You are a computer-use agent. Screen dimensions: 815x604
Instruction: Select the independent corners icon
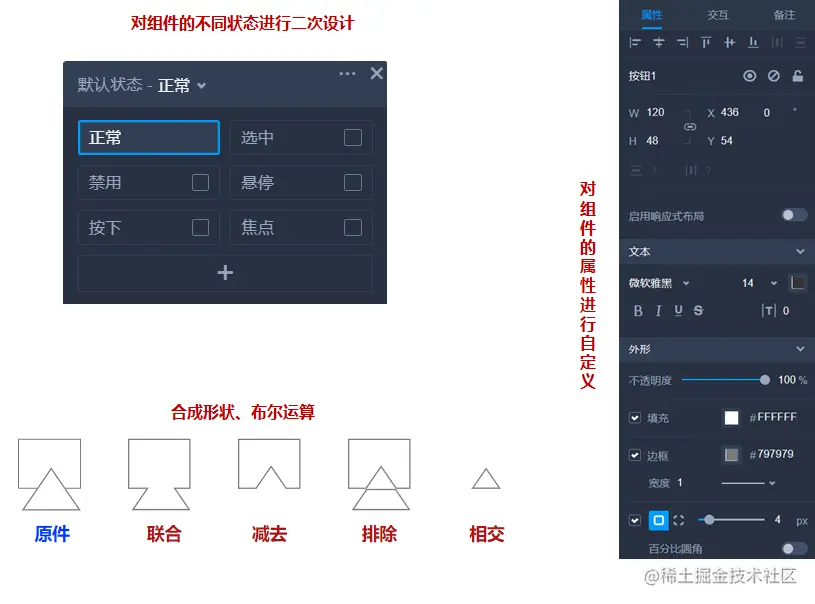point(679,520)
